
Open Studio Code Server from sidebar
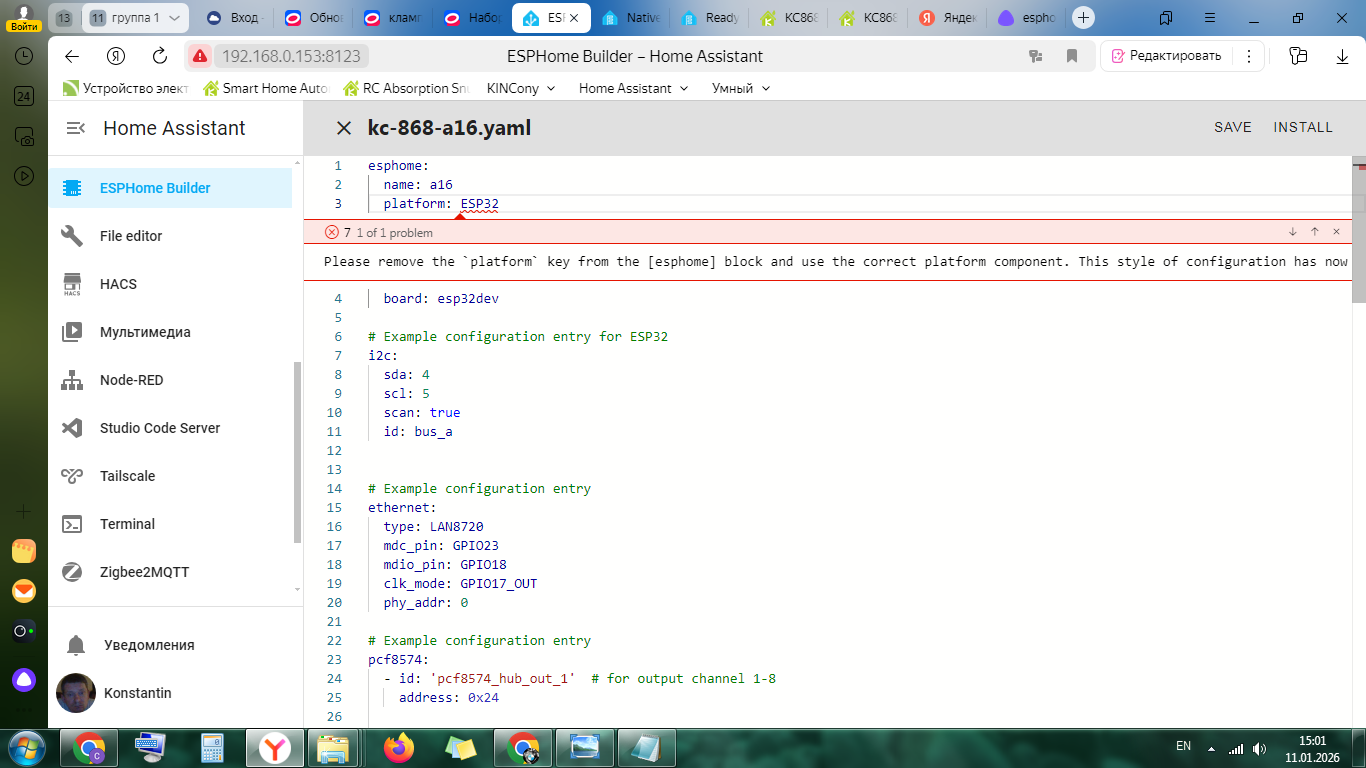point(159,428)
